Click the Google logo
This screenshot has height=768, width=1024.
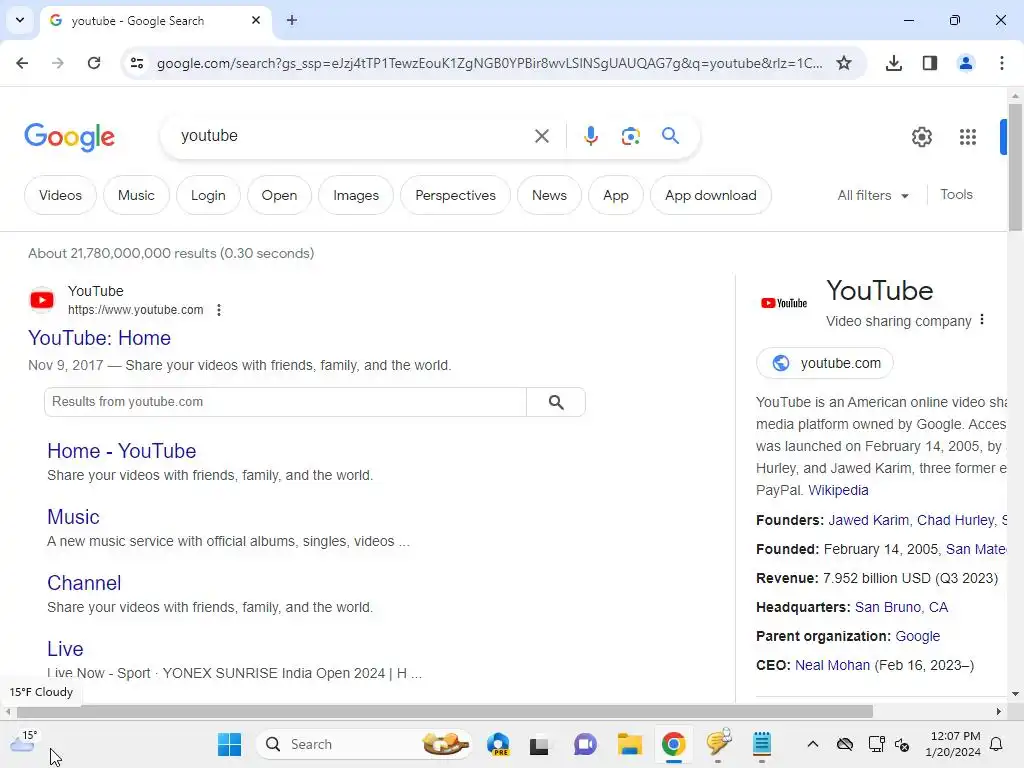click(69, 137)
